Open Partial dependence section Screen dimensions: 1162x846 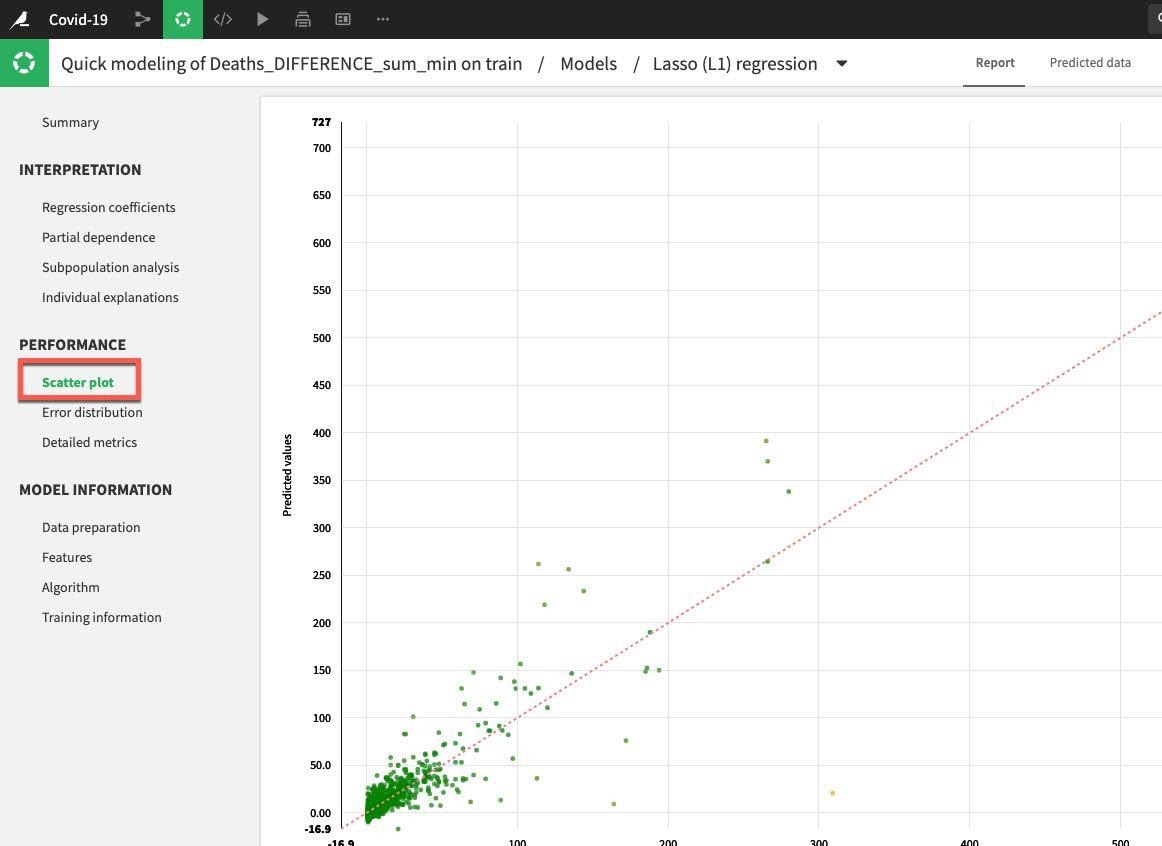[x=98, y=237]
